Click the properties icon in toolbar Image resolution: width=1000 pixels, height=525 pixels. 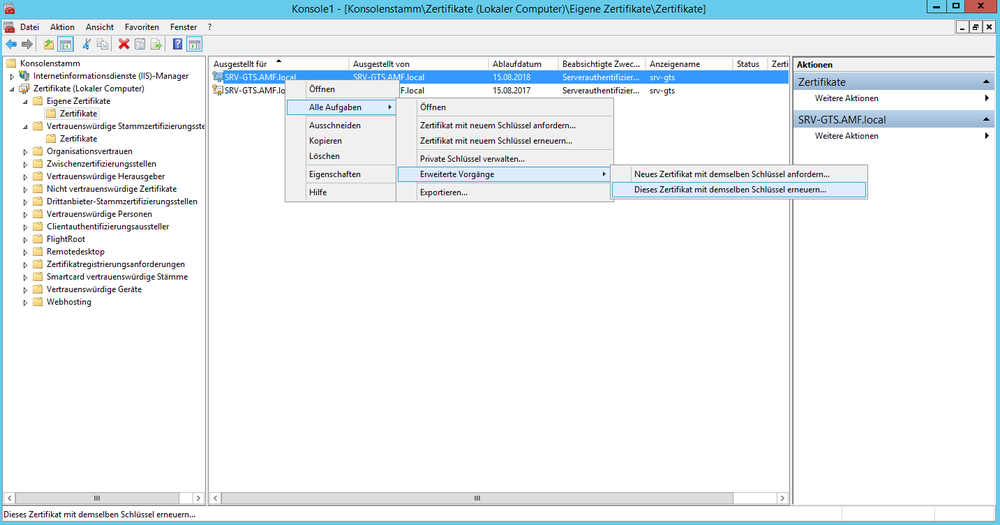(x=140, y=44)
